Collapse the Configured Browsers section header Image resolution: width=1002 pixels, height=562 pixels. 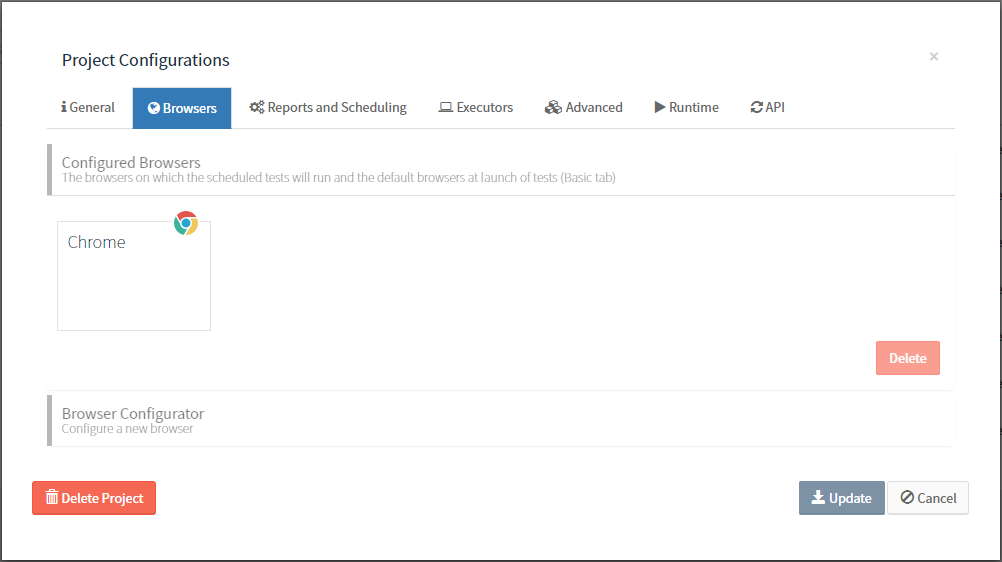point(501,169)
